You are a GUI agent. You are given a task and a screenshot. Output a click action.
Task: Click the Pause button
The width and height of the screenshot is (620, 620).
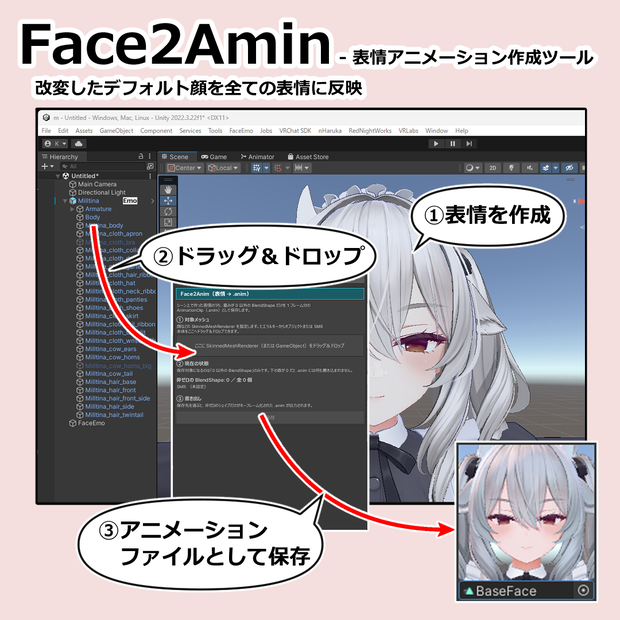452,144
